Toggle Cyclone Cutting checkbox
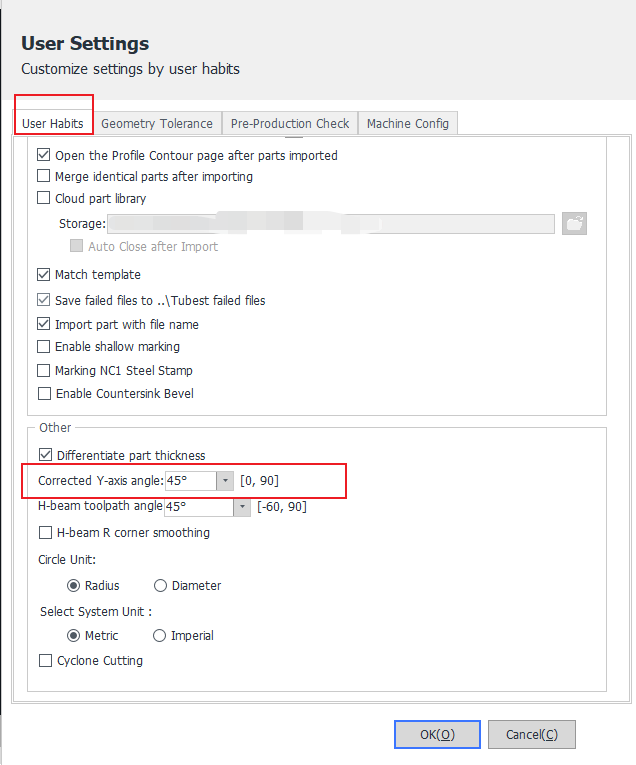636x765 pixels. click(45, 661)
